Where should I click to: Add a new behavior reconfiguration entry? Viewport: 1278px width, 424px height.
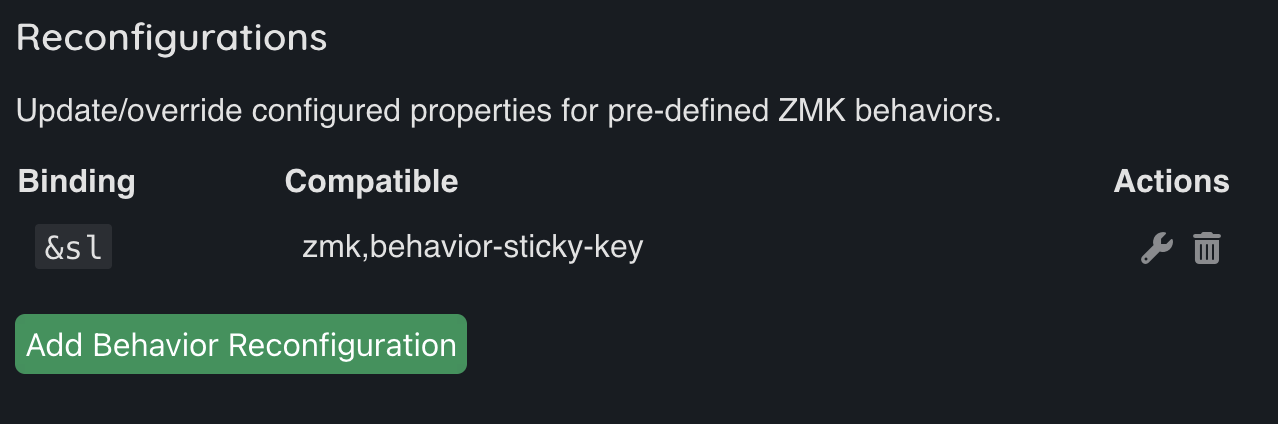pos(241,344)
